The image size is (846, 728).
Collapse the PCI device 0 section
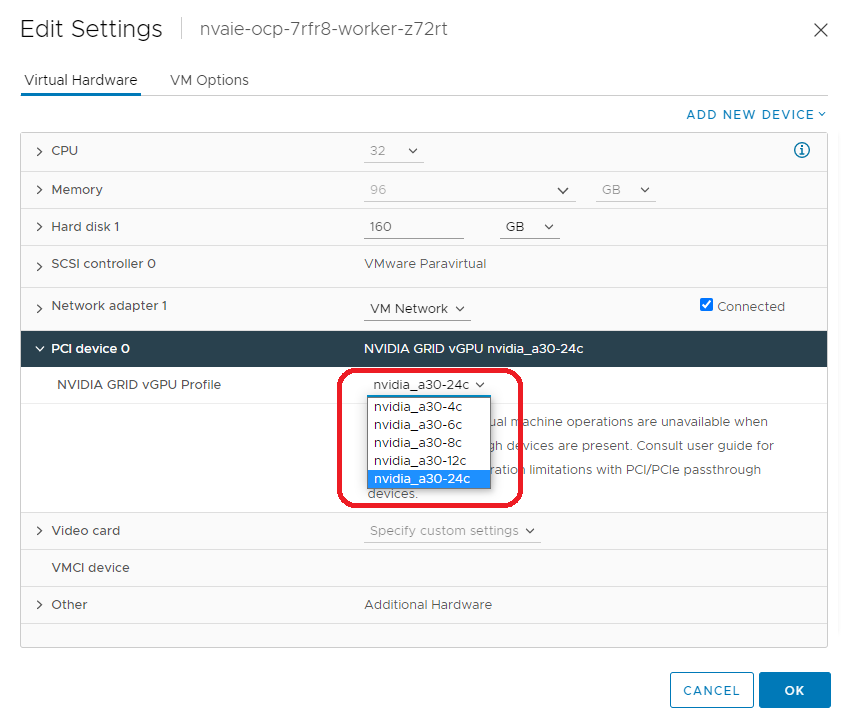[x=40, y=349]
